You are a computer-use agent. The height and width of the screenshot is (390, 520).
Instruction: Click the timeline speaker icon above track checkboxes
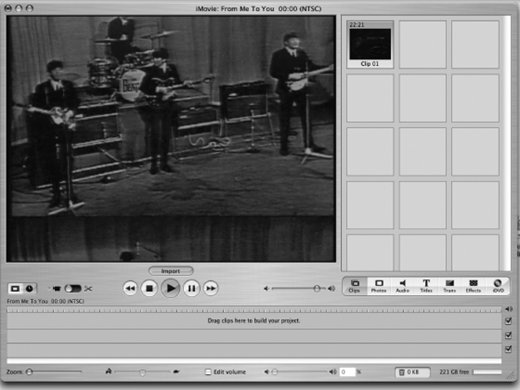click(x=509, y=309)
